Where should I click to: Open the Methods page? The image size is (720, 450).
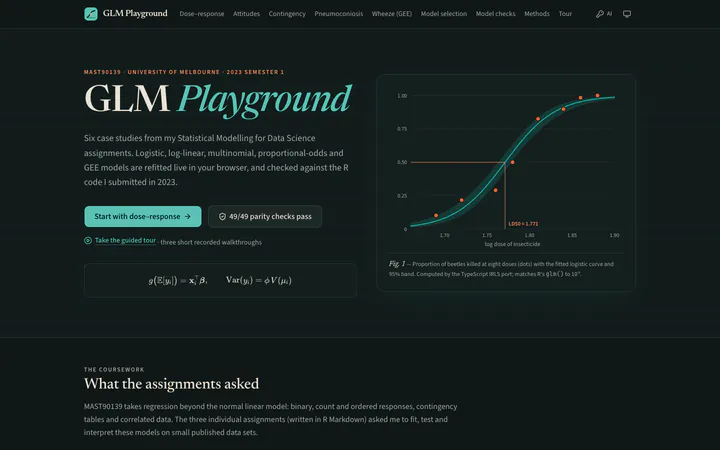point(537,14)
